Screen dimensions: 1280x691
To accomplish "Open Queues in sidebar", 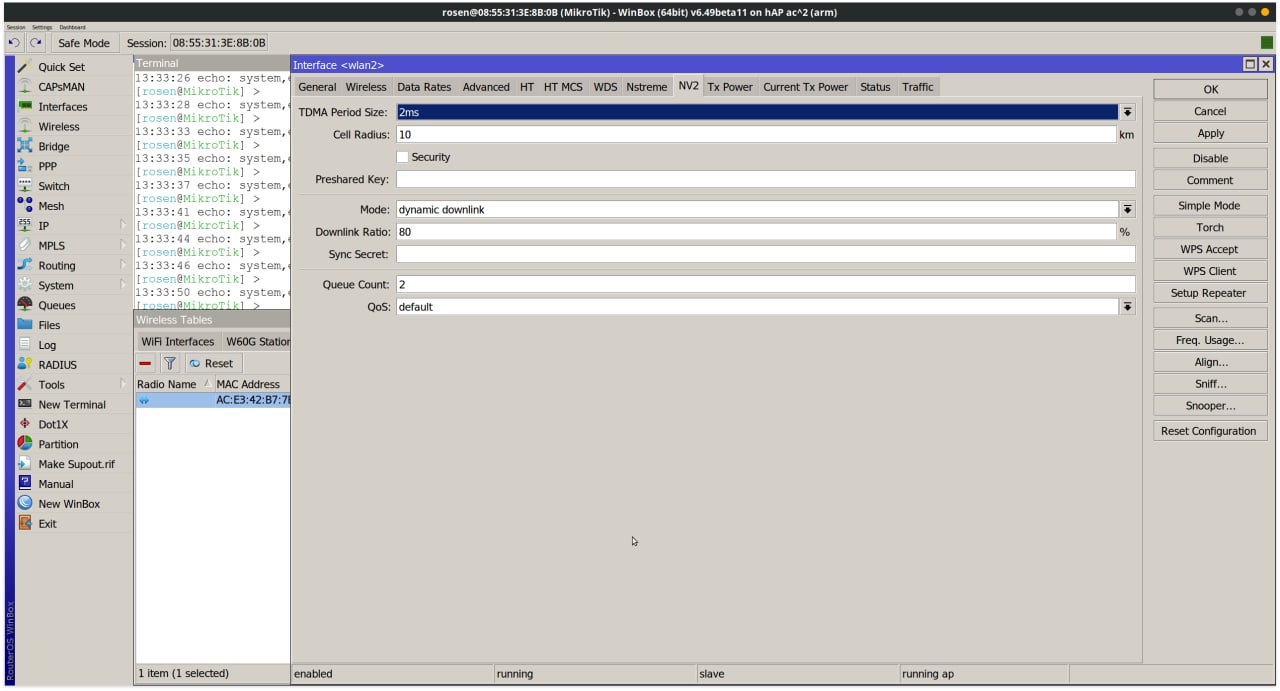I will (57, 306).
